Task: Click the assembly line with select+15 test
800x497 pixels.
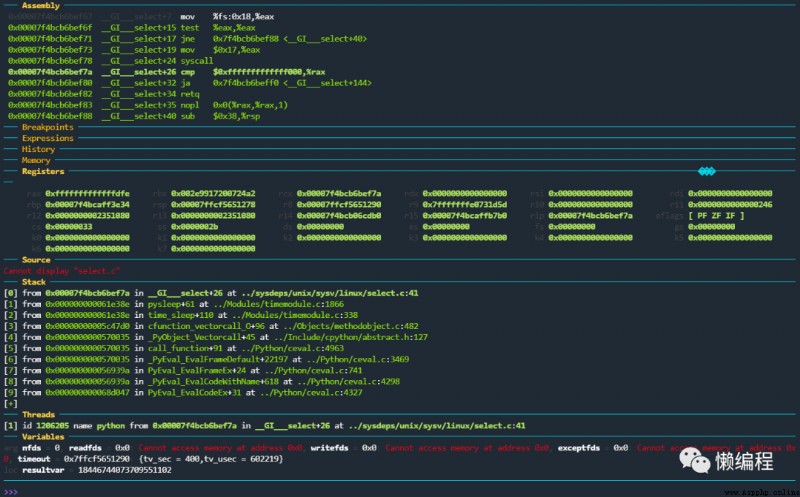Action: [132, 28]
